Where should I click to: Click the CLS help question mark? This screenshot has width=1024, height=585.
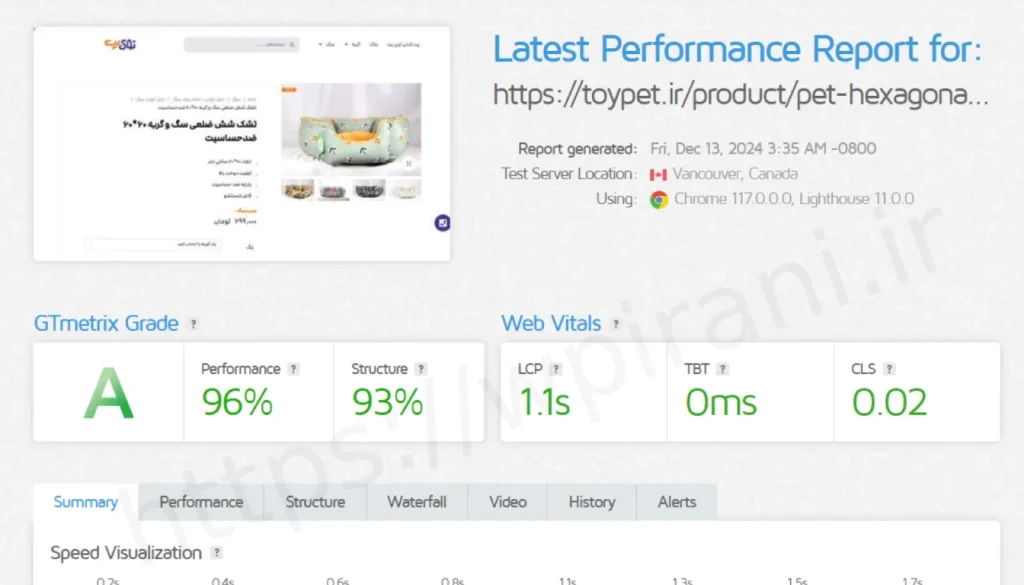click(x=889, y=369)
